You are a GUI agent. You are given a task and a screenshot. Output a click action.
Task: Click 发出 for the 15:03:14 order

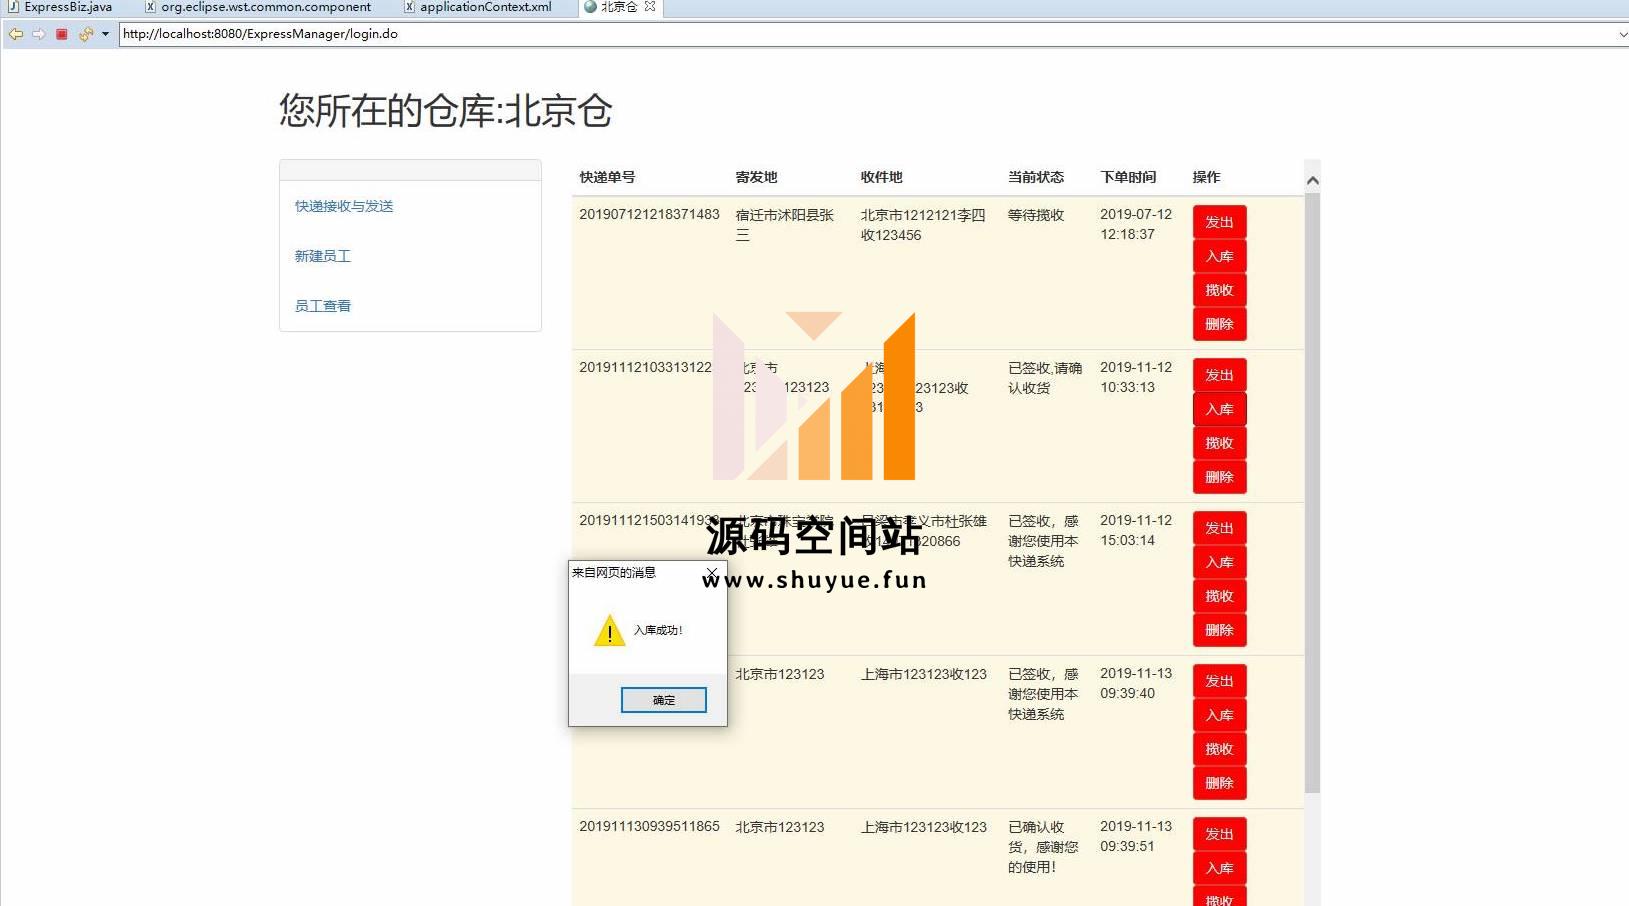pos(1219,528)
